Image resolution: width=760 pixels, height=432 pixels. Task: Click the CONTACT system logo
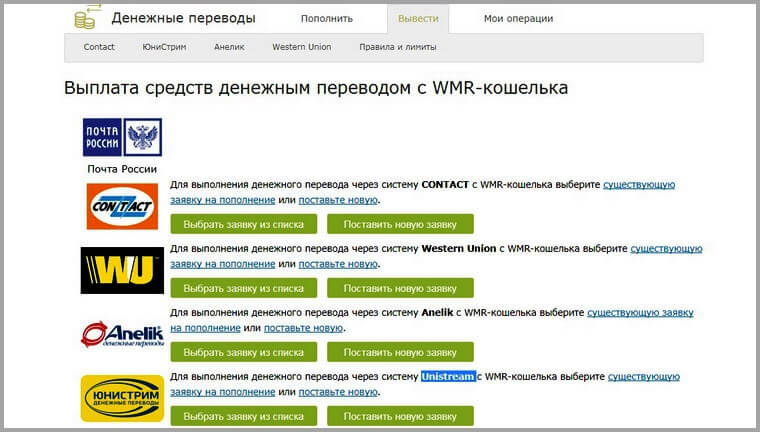pos(122,207)
